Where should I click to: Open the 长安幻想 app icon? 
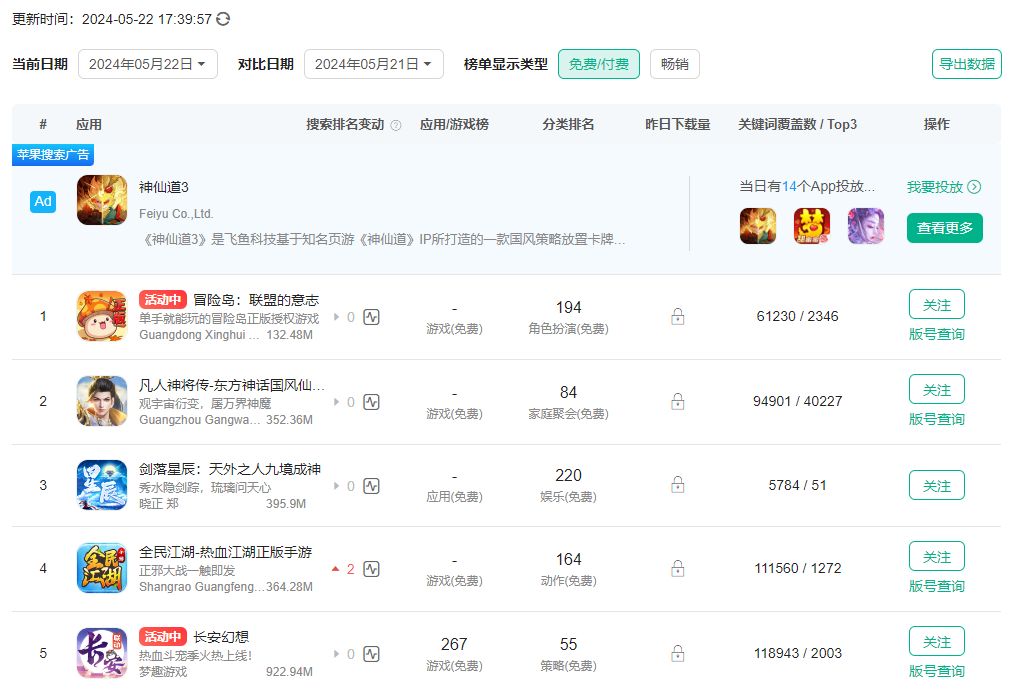pyautogui.click(x=102, y=653)
